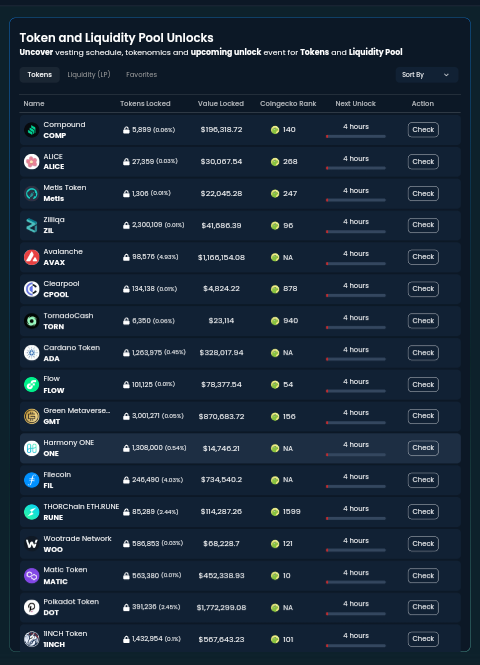Switch to the Tokens tab
Screen dimensions: 480x665
click(x=39, y=75)
